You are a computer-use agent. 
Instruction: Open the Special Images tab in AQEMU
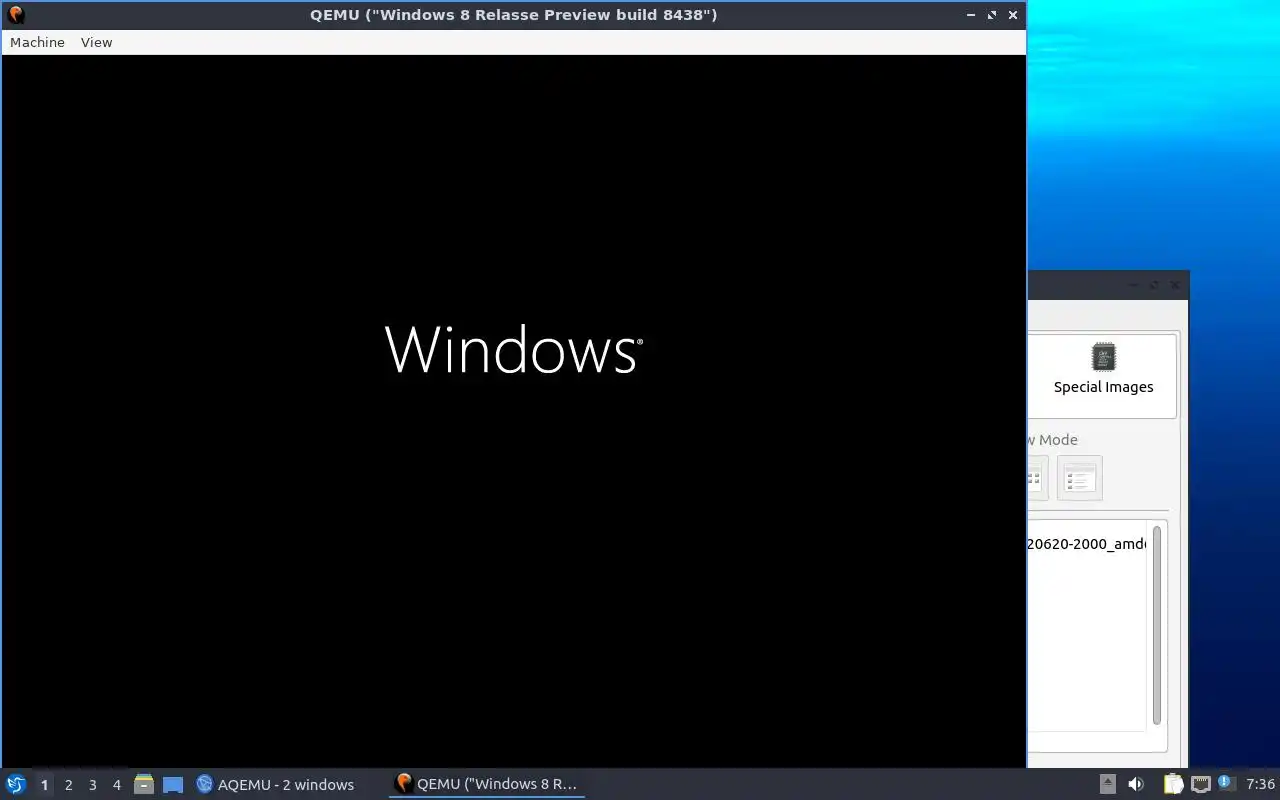1103,376
